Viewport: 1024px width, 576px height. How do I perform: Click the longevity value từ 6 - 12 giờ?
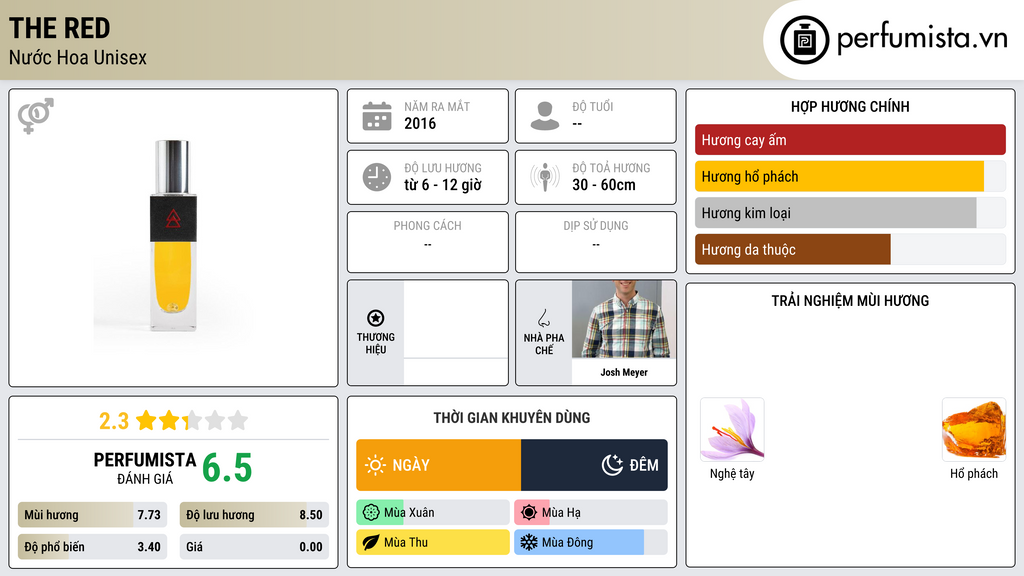click(x=443, y=185)
